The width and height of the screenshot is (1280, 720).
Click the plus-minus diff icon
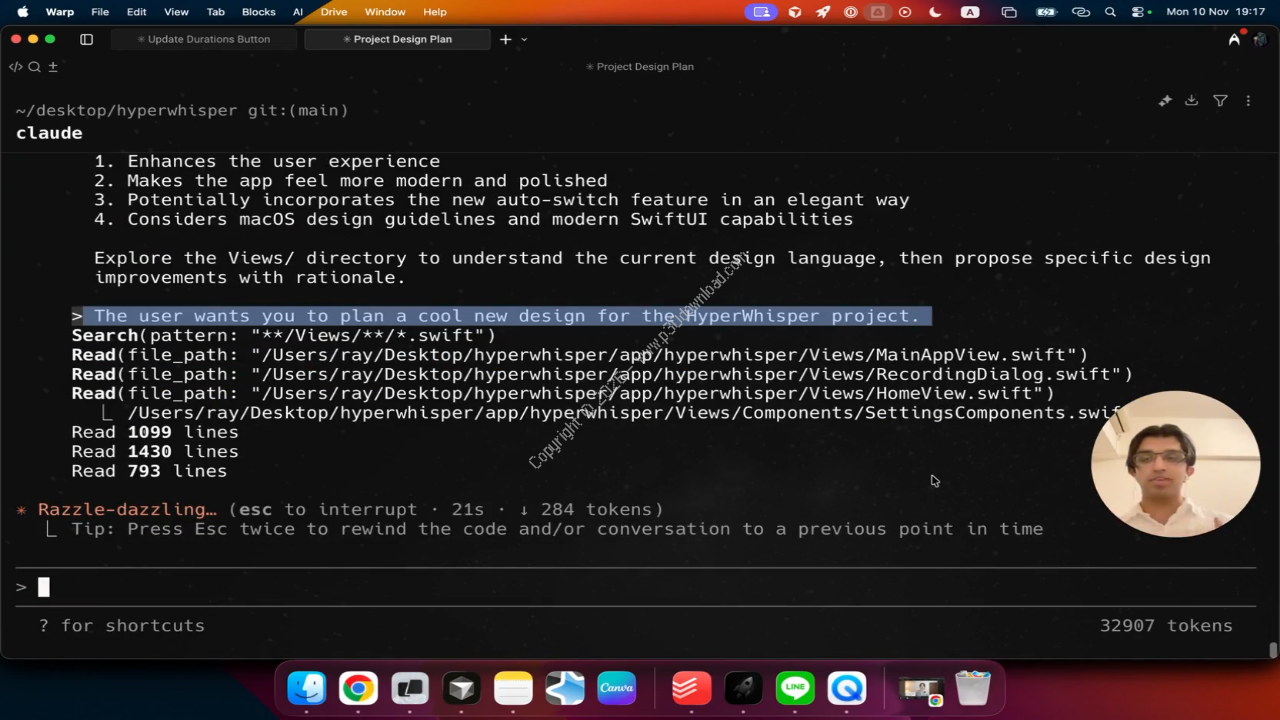tap(53, 67)
